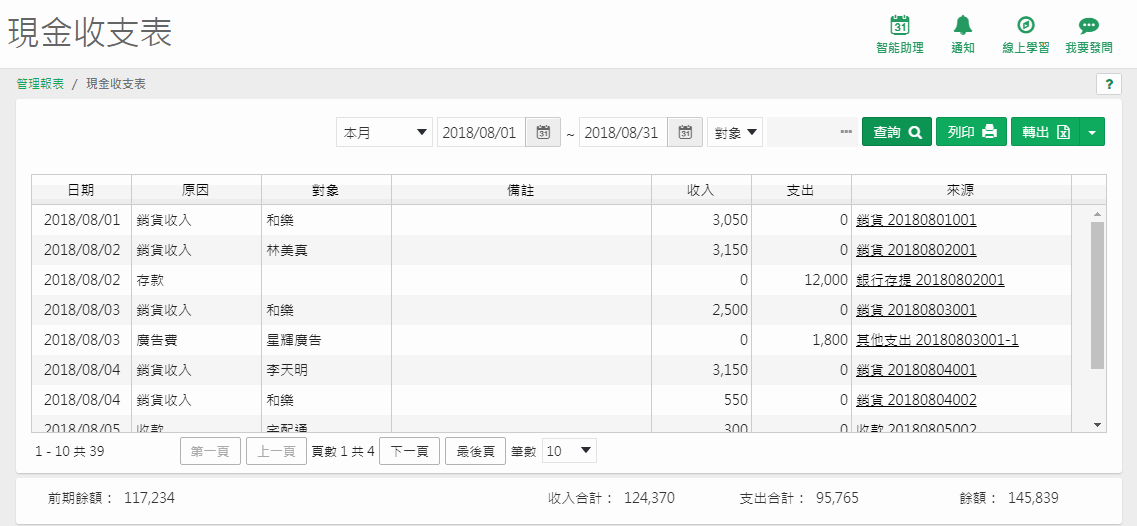The height and width of the screenshot is (526, 1137).
Task: Open the 對象 filter dropdown
Action: [x=735, y=132]
